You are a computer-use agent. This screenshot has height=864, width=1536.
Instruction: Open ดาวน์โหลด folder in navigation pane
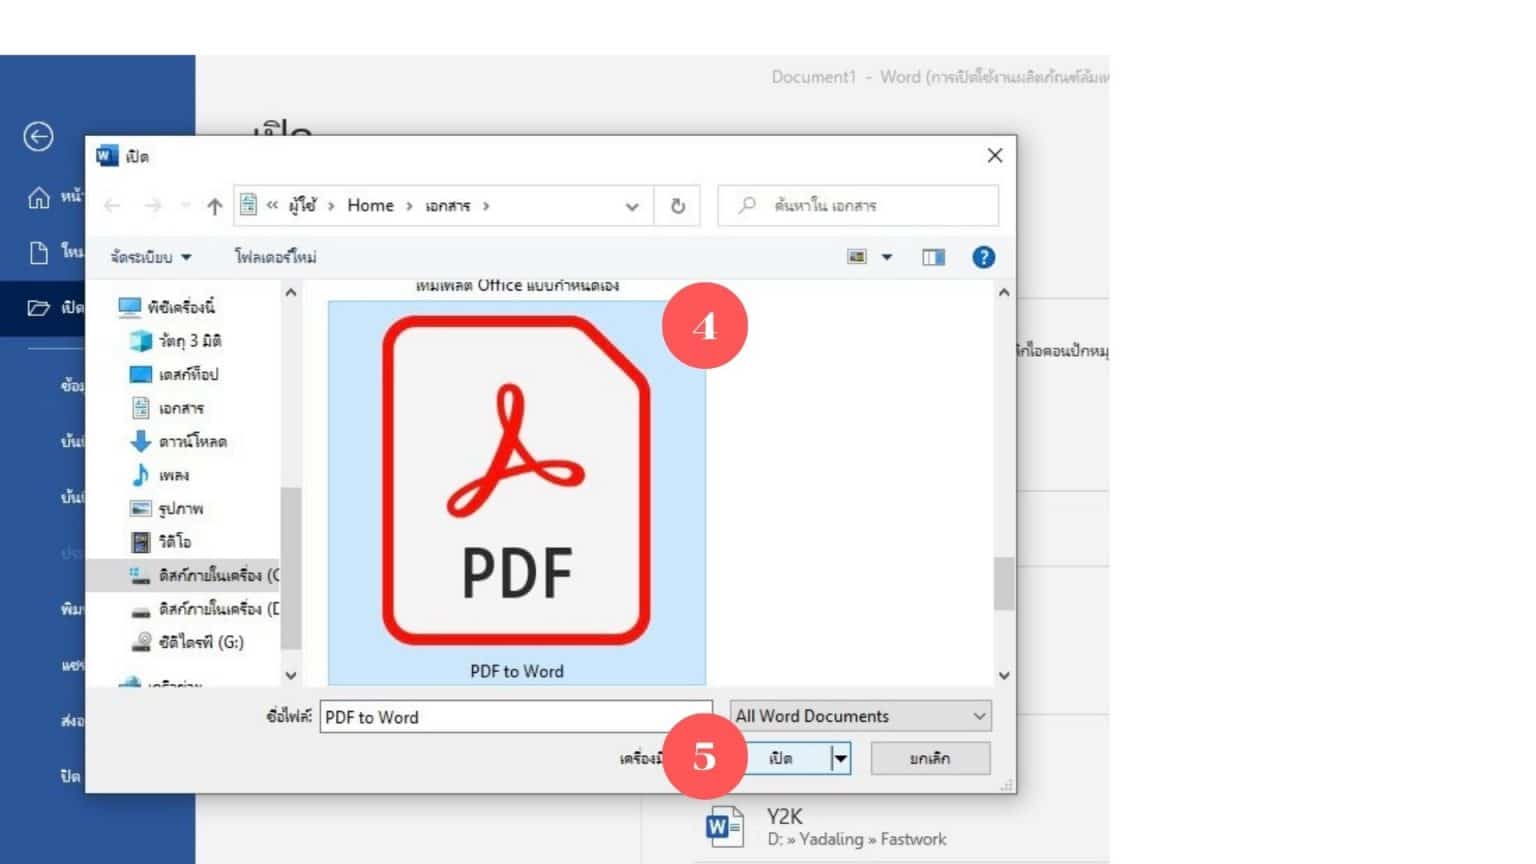(x=178, y=441)
